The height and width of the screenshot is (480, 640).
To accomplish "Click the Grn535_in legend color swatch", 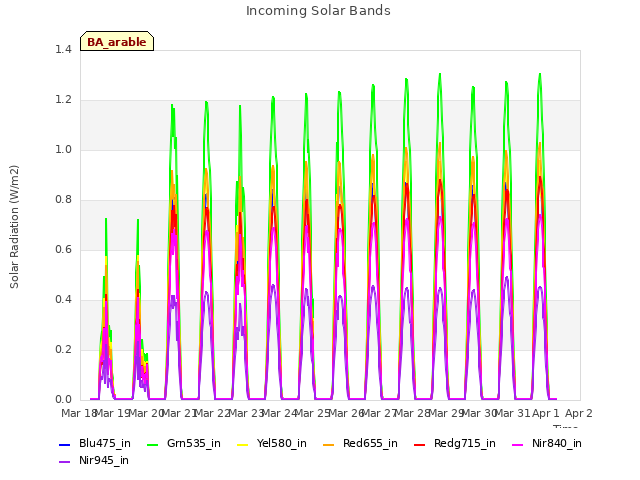I will point(152,444).
